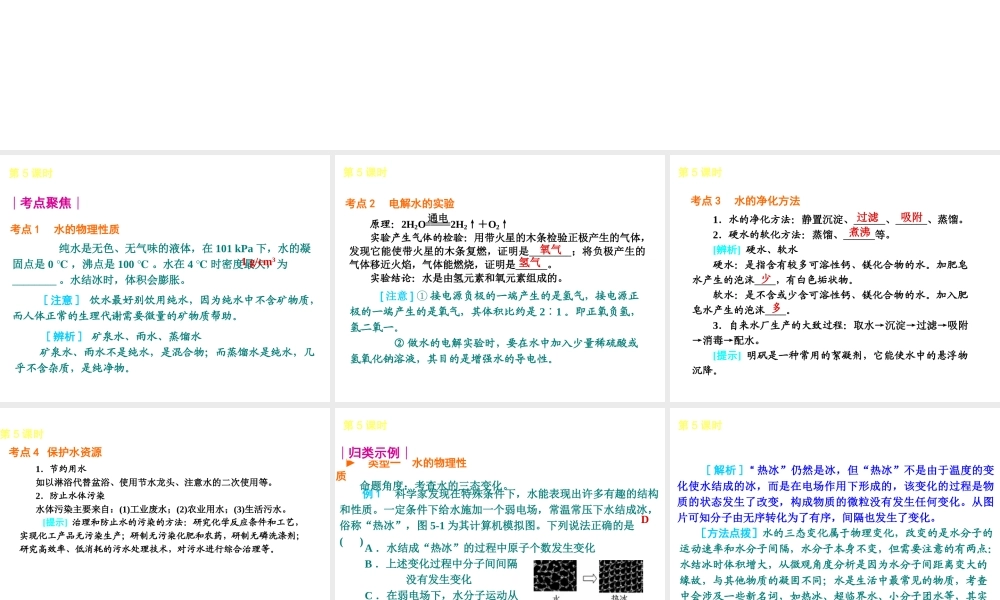Click the red answer 氧气
Viewport: 1000px width, 600px height.
click(x=550, y=249)
